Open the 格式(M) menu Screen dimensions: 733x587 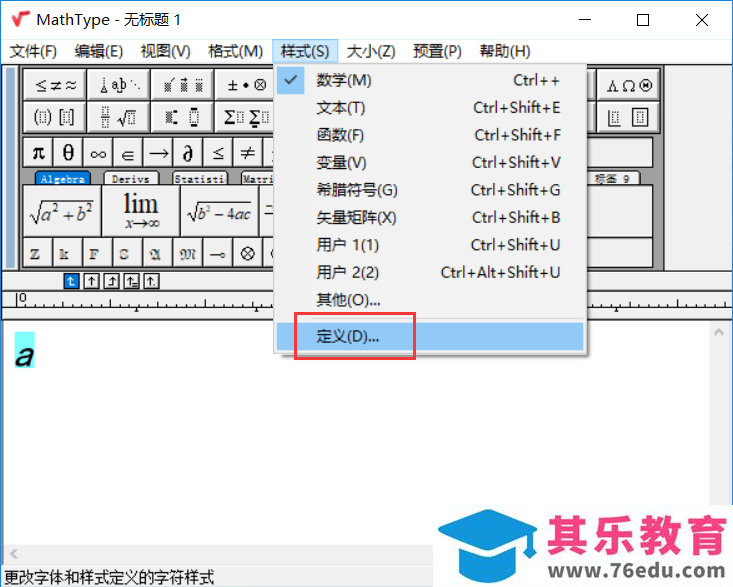[x=236, y=51]
